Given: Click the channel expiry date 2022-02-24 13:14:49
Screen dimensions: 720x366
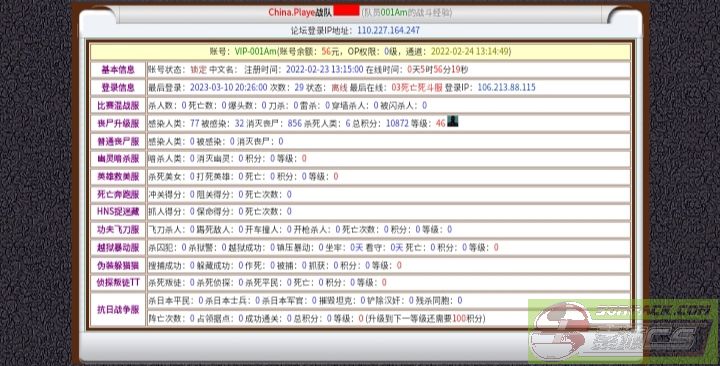Looking at the screenshot, I should (469, 51).
